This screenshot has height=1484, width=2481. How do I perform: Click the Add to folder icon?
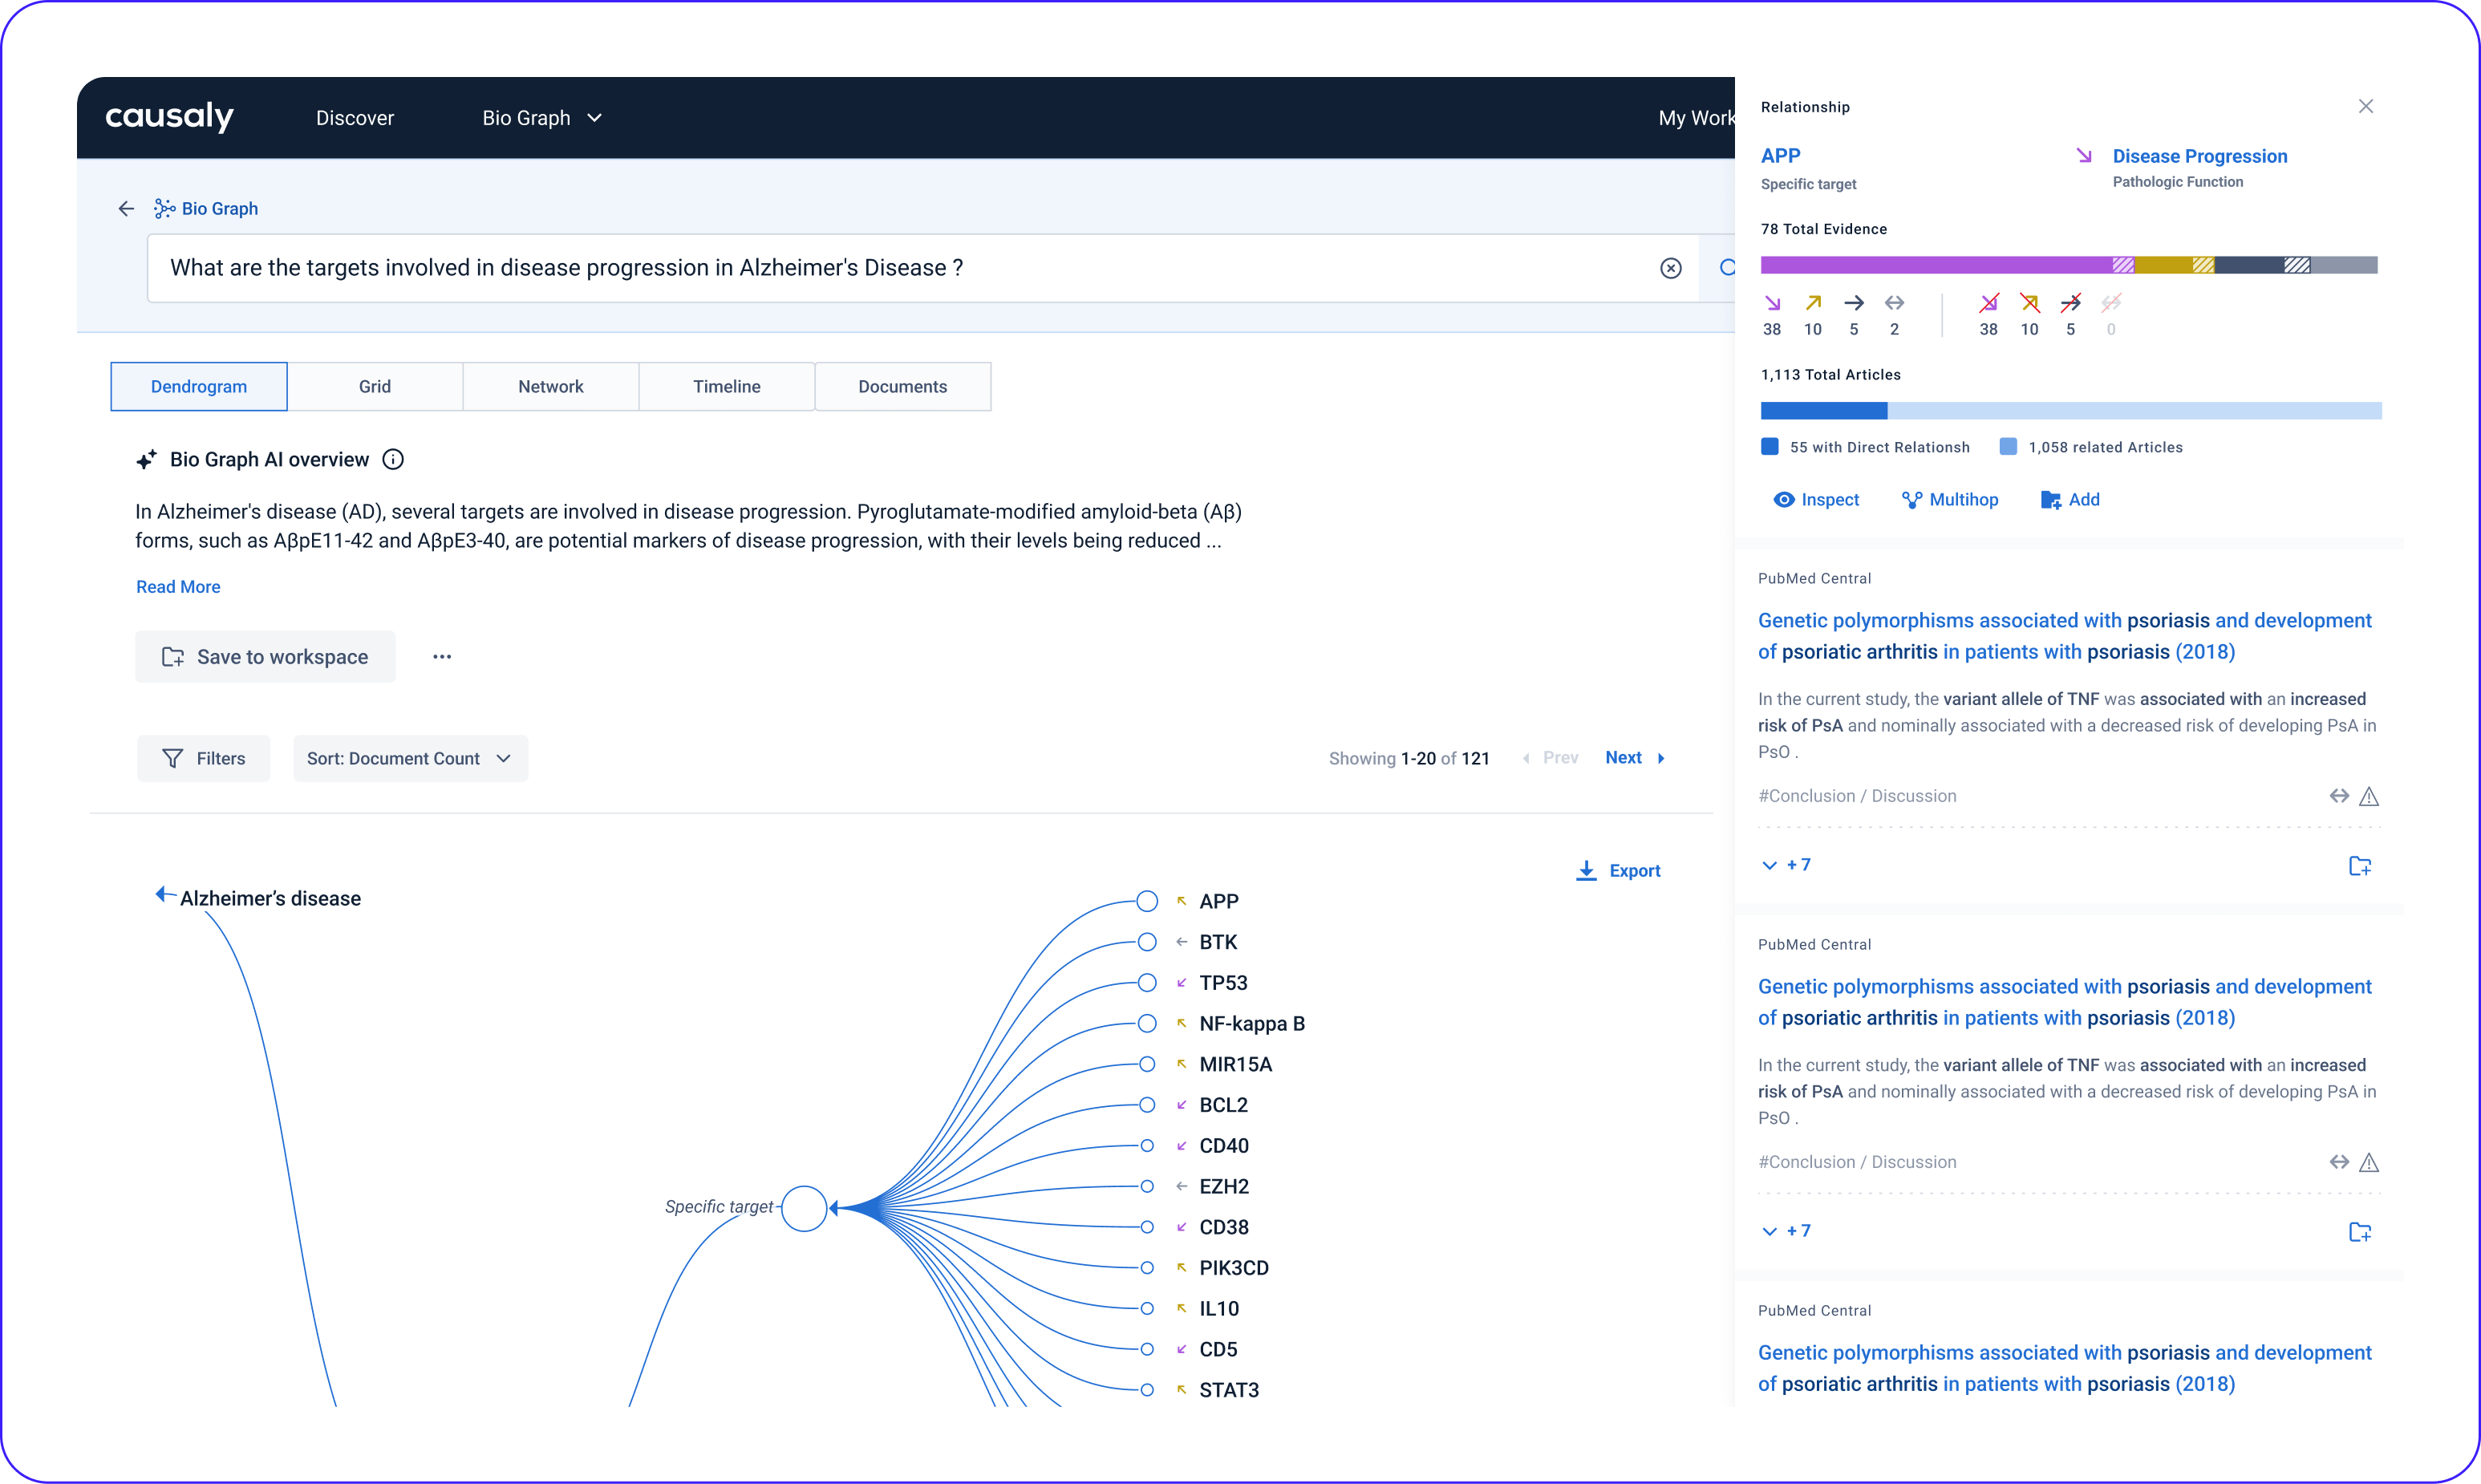tap(2050, 499)
